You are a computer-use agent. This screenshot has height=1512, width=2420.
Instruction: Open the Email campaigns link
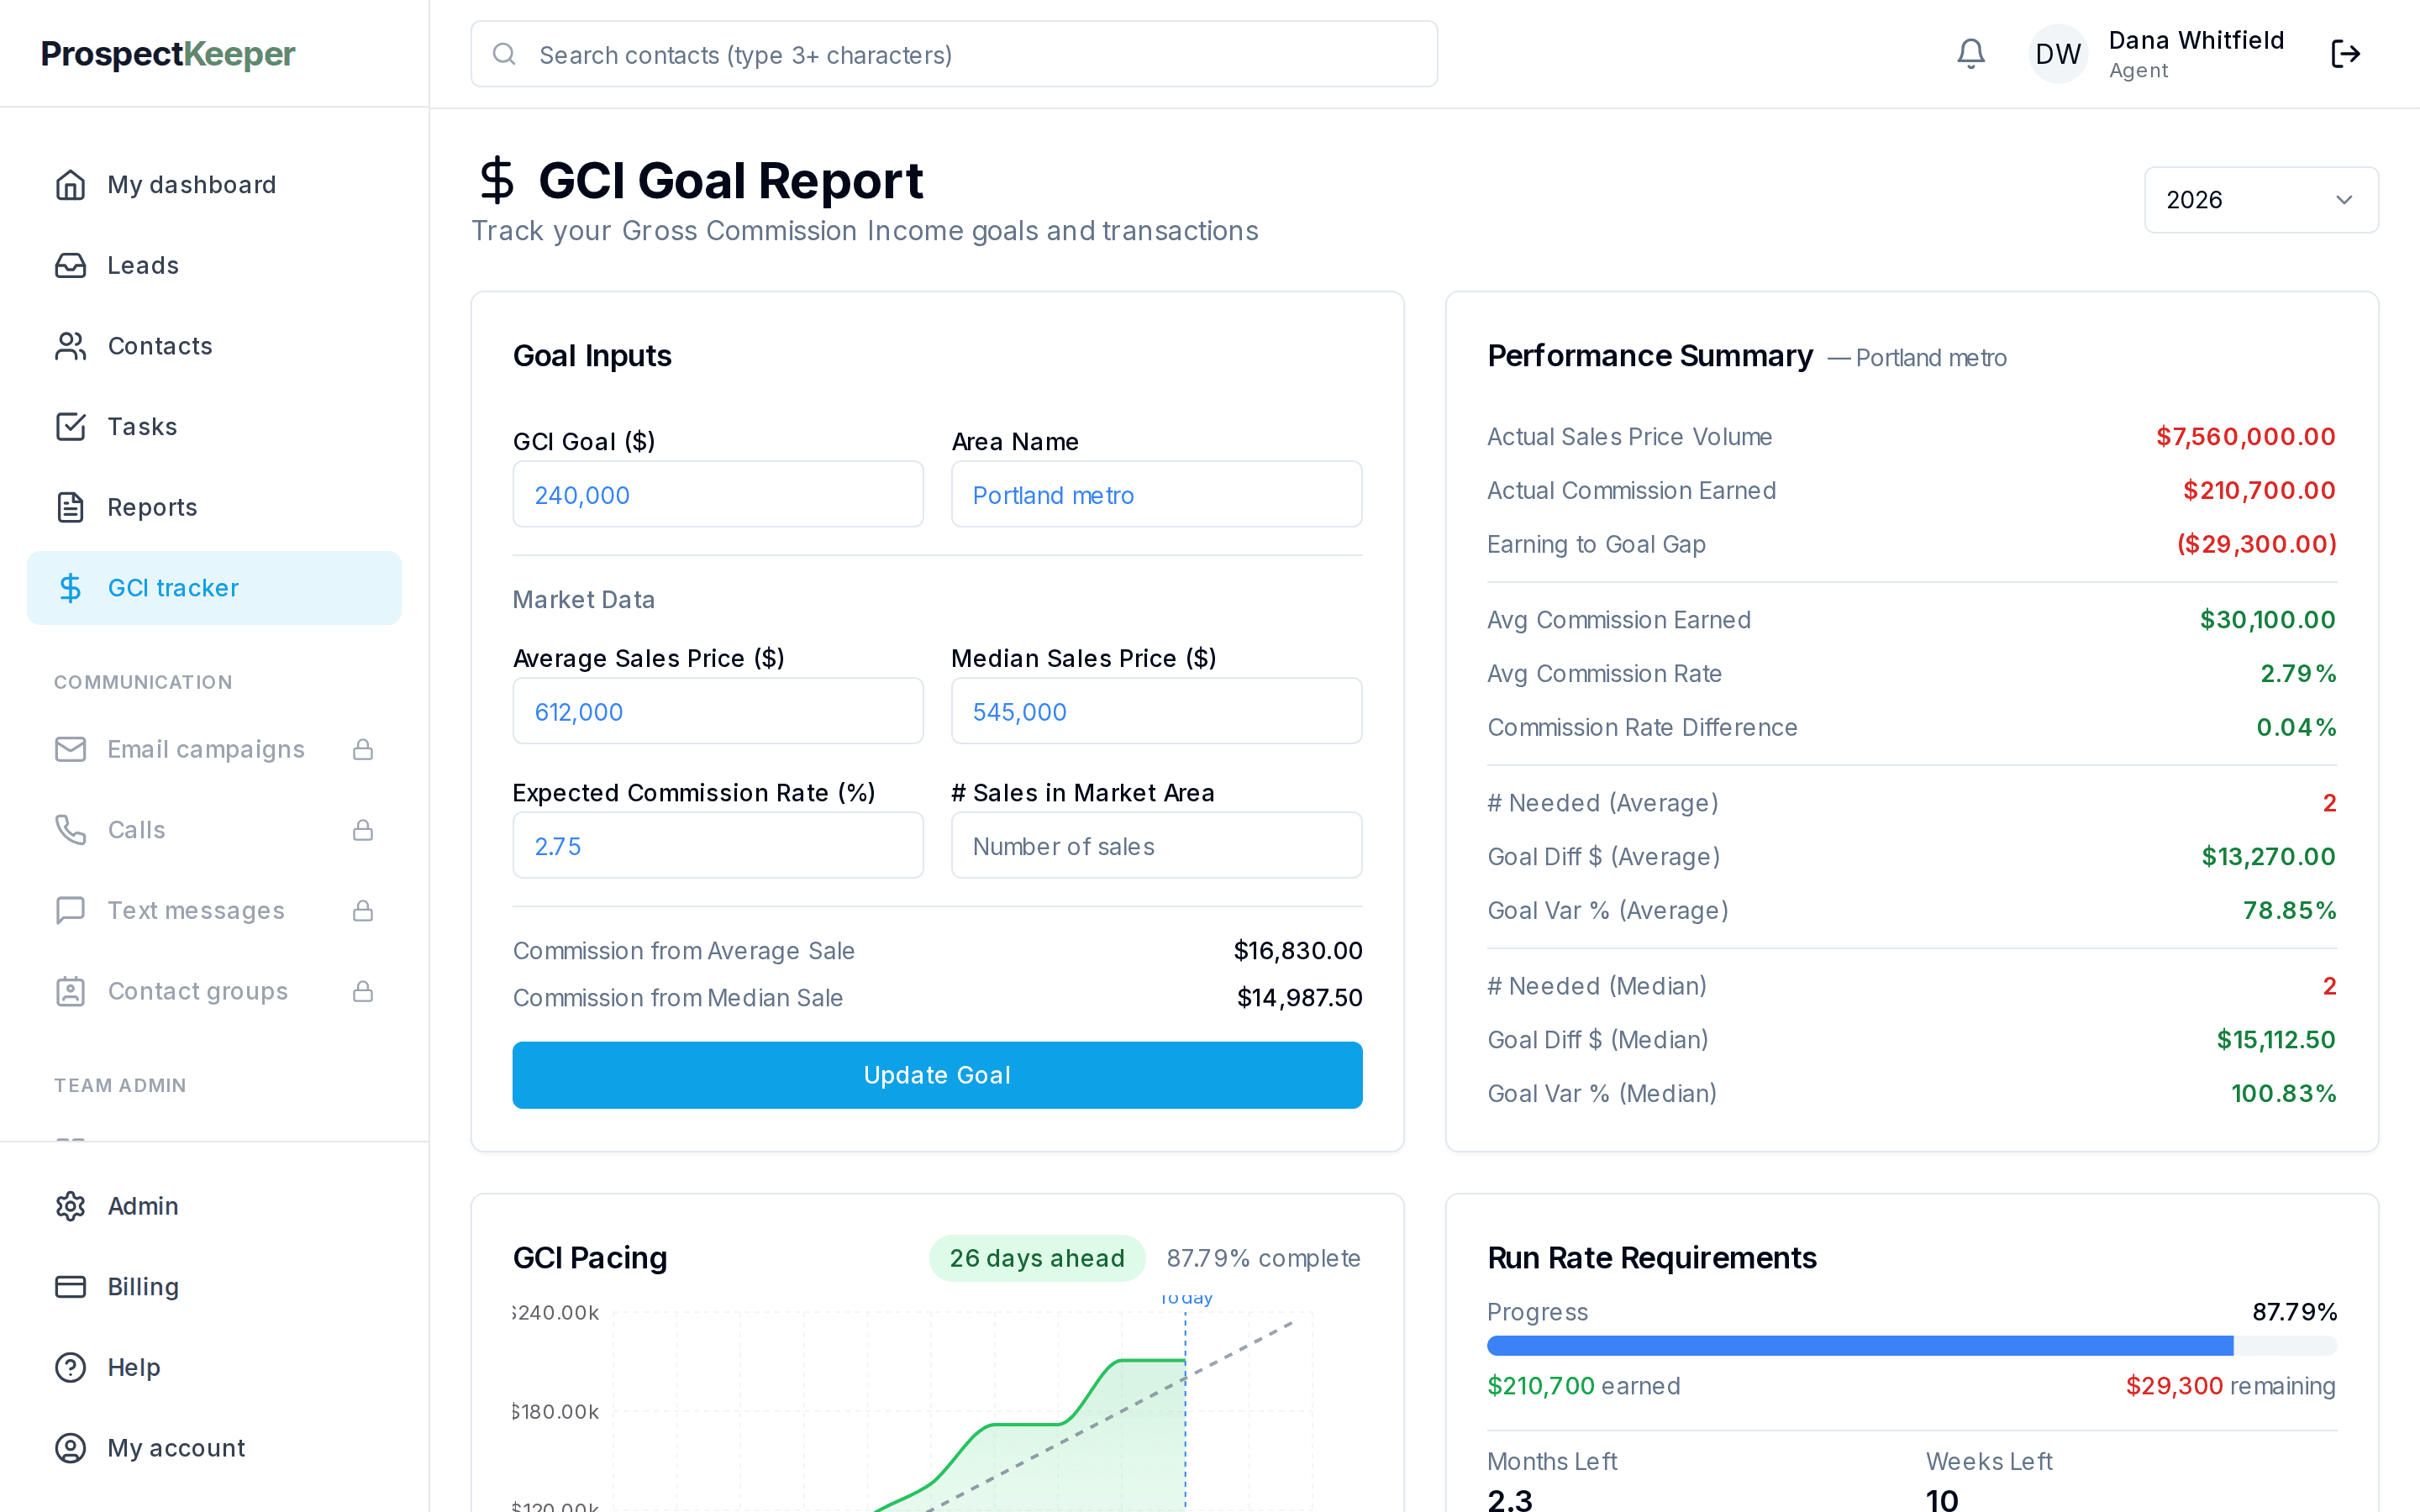214,749
